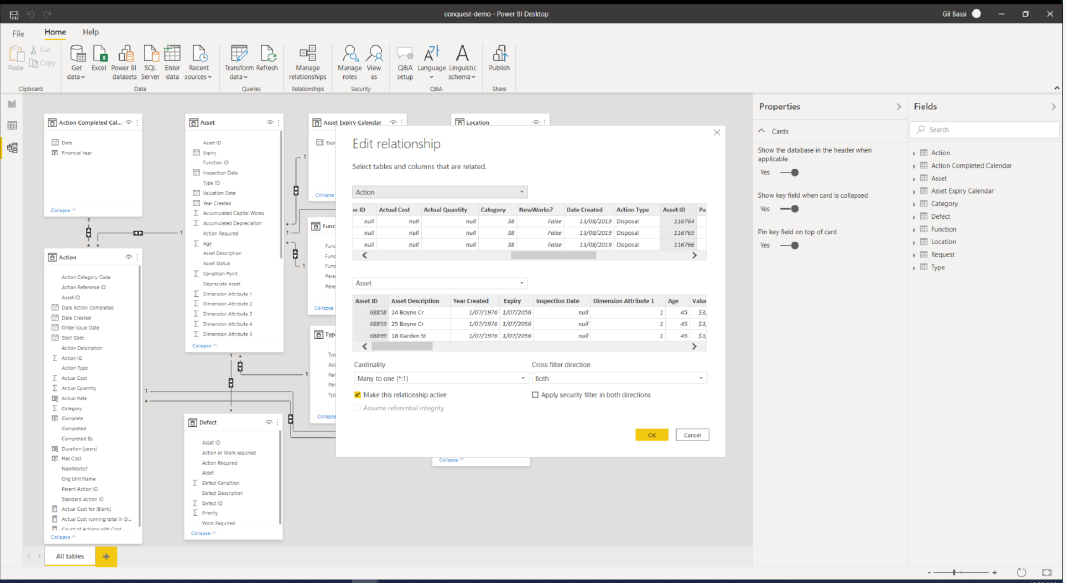Open the Language menu
1066x583 pixels.
coord(432,62)
